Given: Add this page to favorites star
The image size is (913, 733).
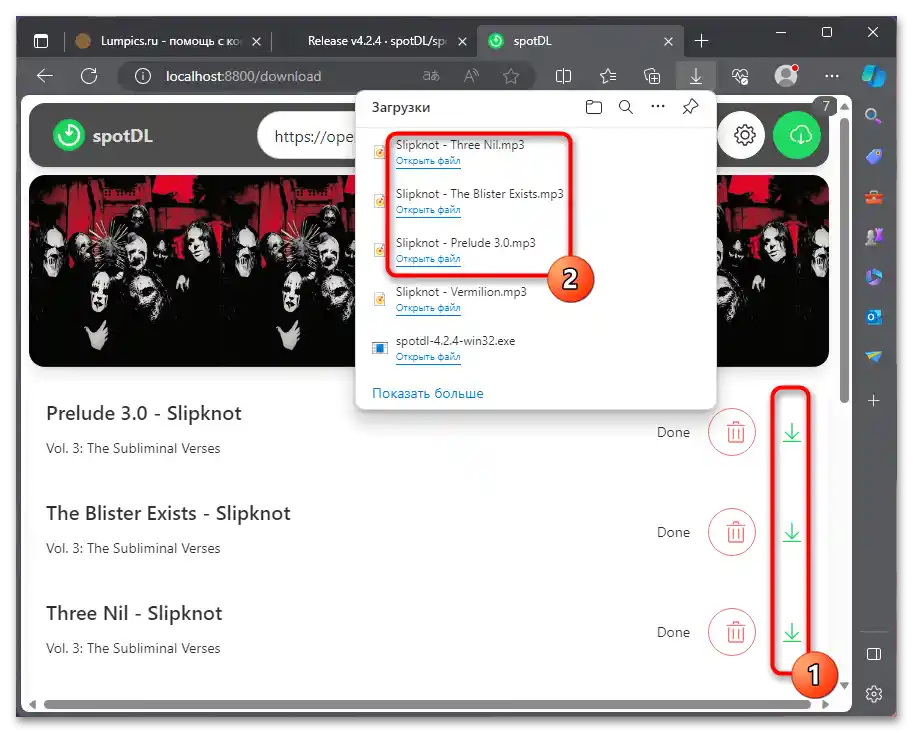Looking at the screenshot, I should point(511,76).
